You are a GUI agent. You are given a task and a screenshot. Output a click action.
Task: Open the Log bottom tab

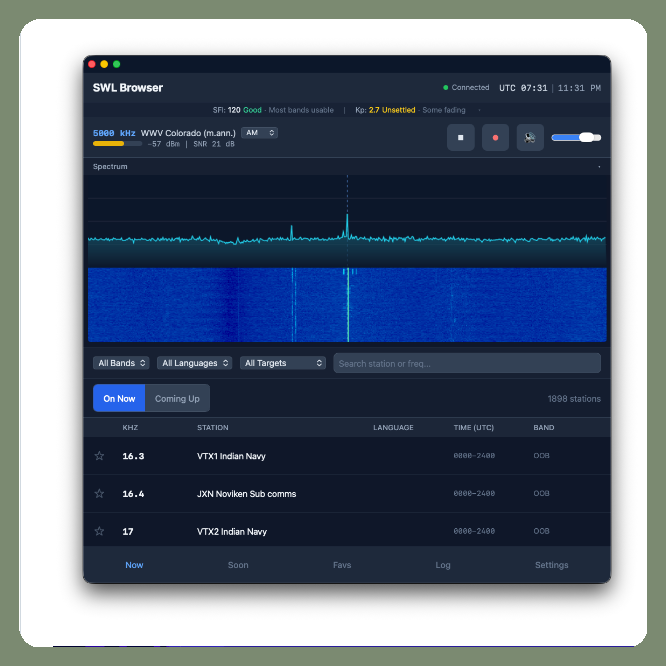443,564
